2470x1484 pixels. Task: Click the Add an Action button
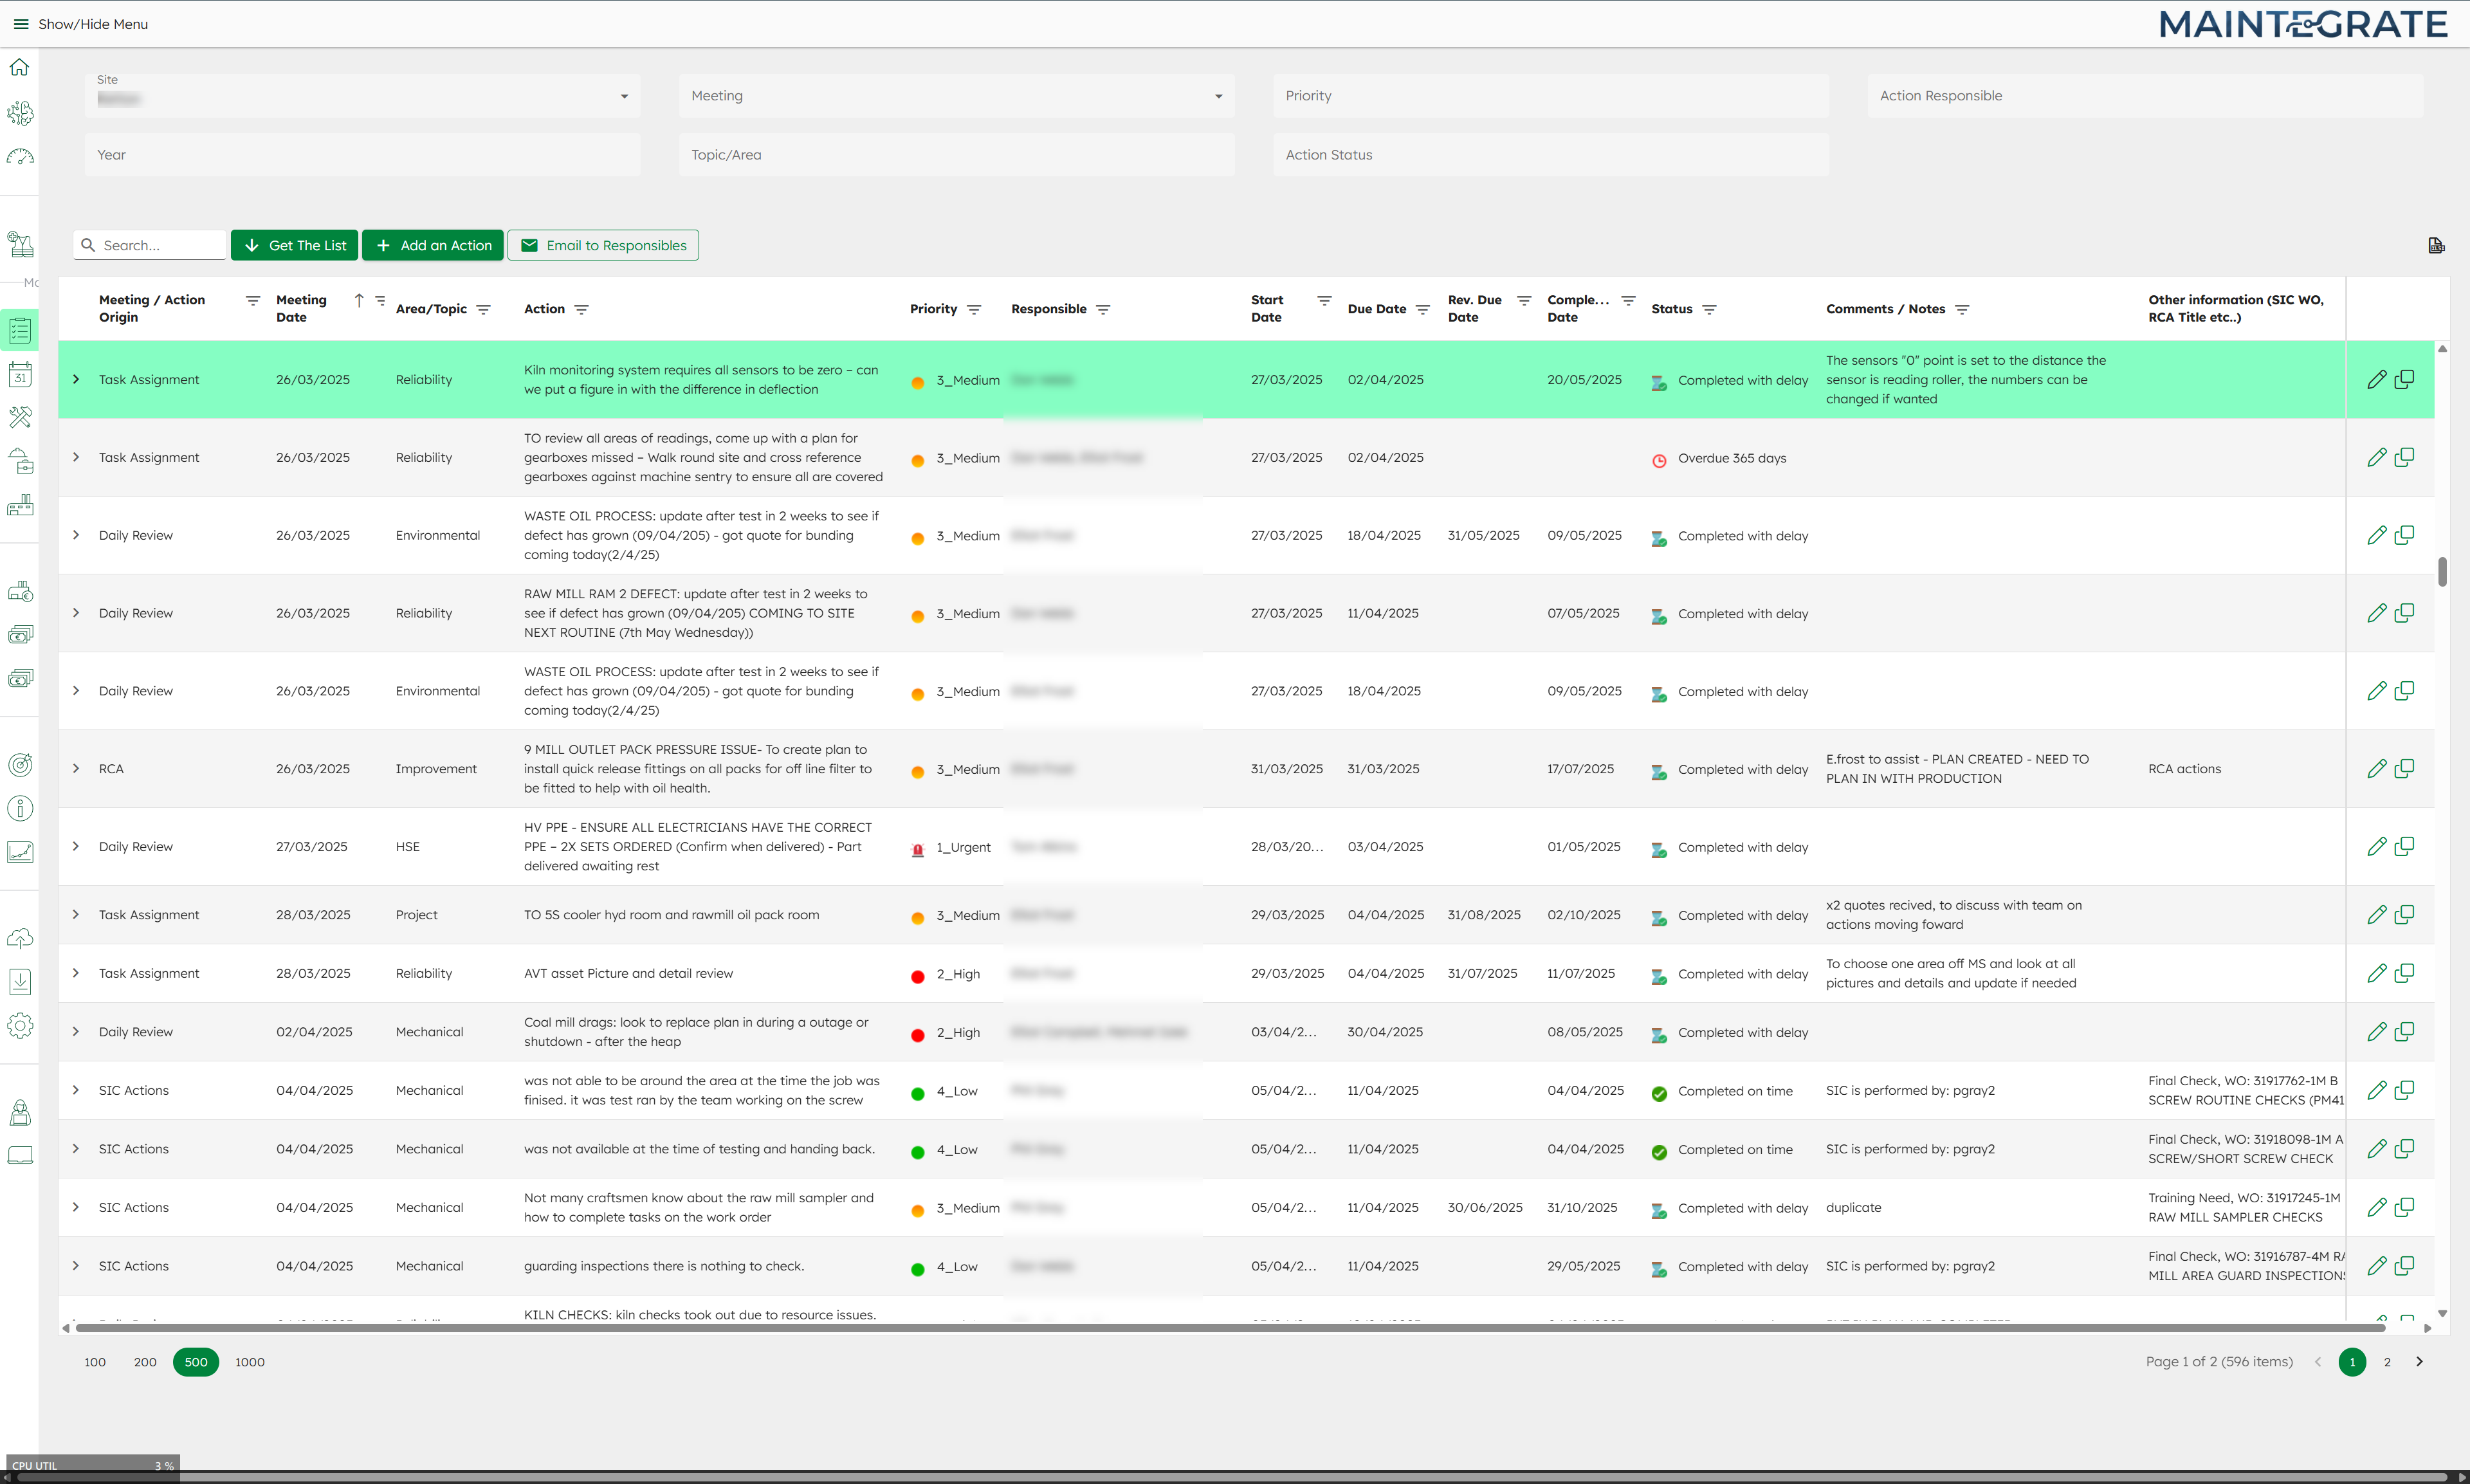pos(432,246)
